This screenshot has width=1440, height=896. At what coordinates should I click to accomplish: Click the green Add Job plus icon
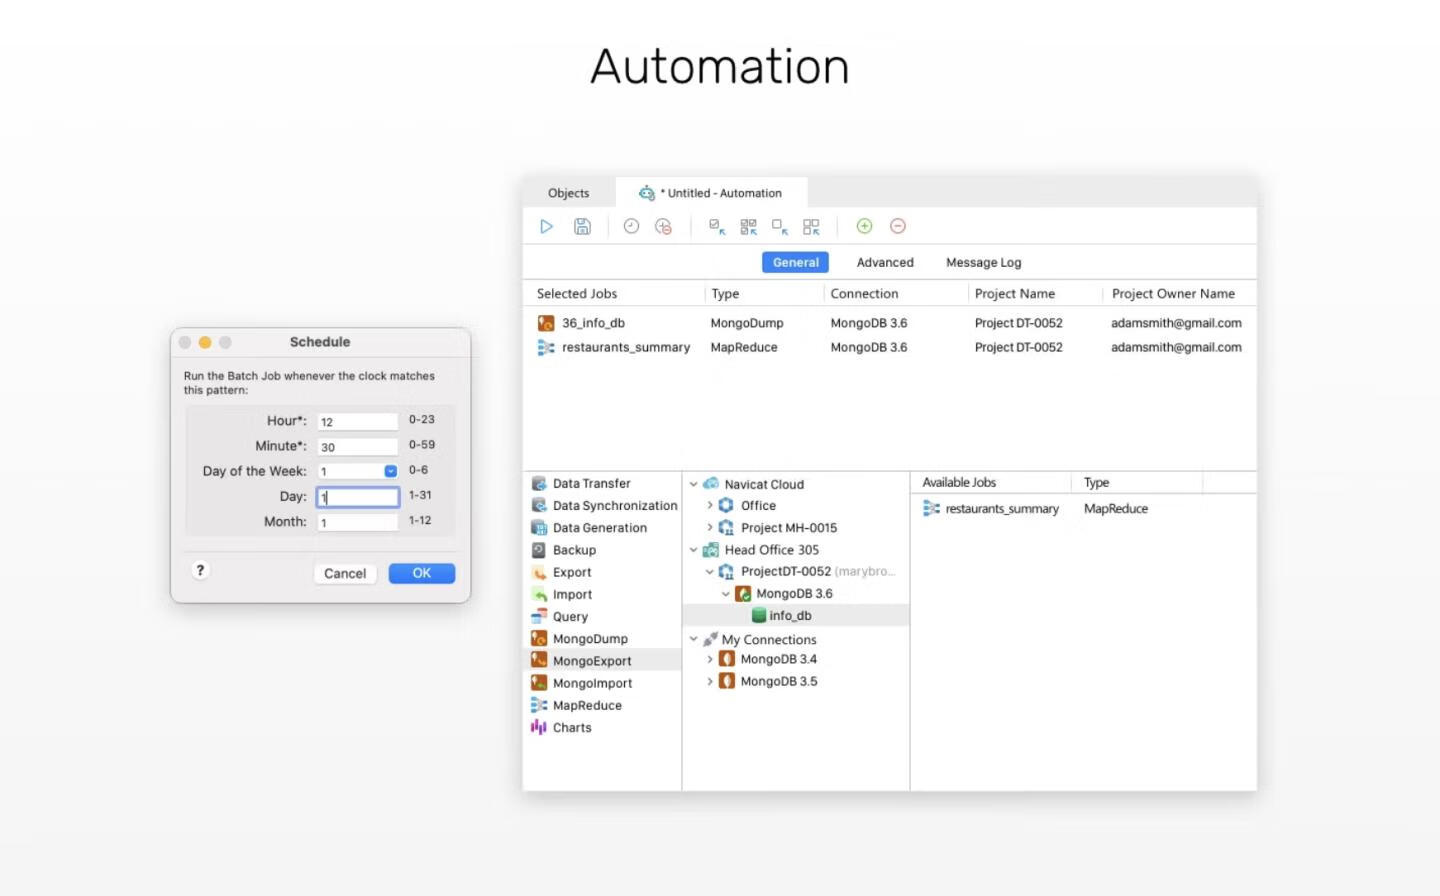click(x=864, y=226)
